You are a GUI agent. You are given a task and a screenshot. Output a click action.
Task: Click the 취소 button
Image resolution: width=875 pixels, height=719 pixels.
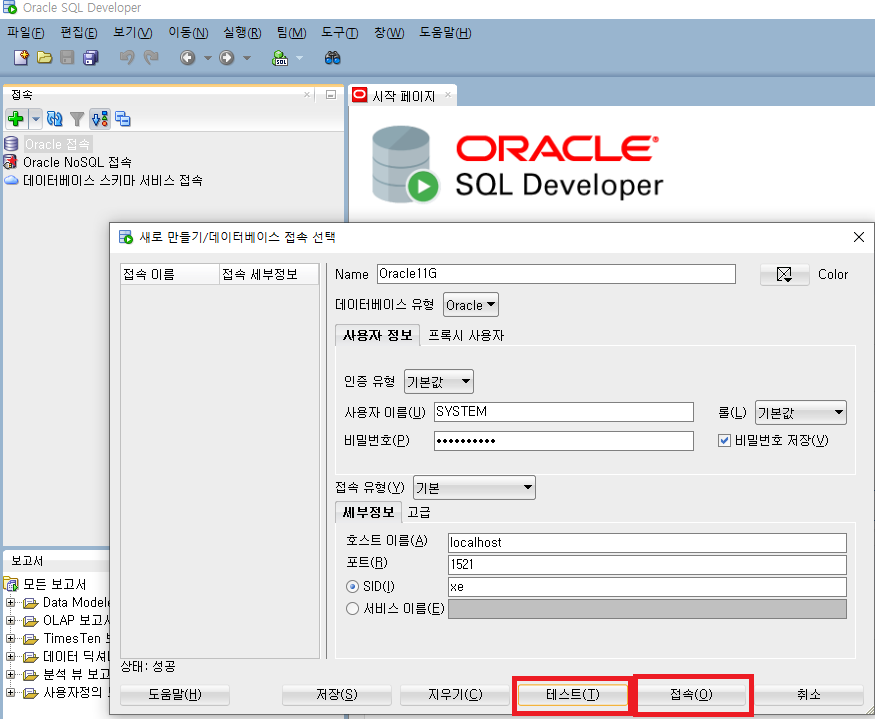(x=809, y=694)
